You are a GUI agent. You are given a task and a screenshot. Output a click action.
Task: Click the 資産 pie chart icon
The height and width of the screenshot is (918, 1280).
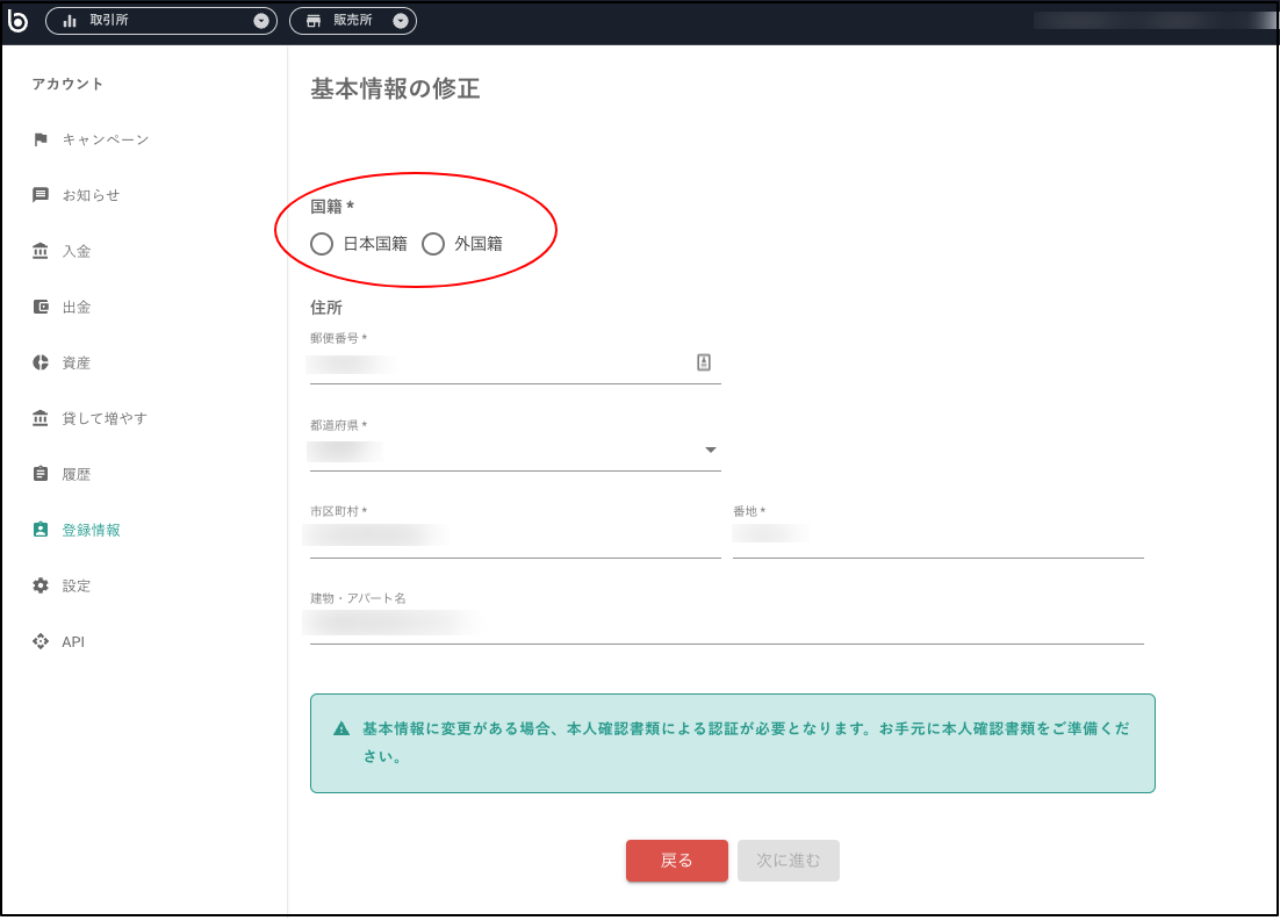point(41,362)
